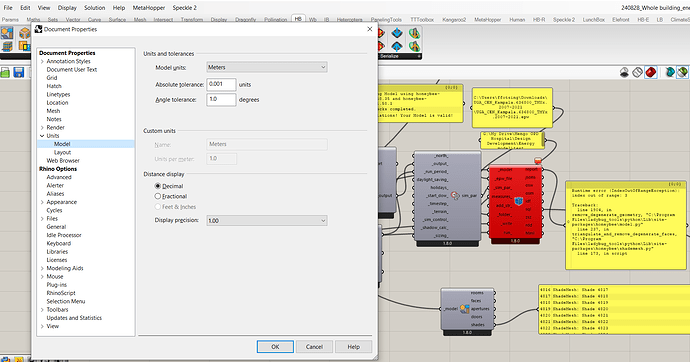Expand the Modeling Aids tree node

click(x=42, y=268)
